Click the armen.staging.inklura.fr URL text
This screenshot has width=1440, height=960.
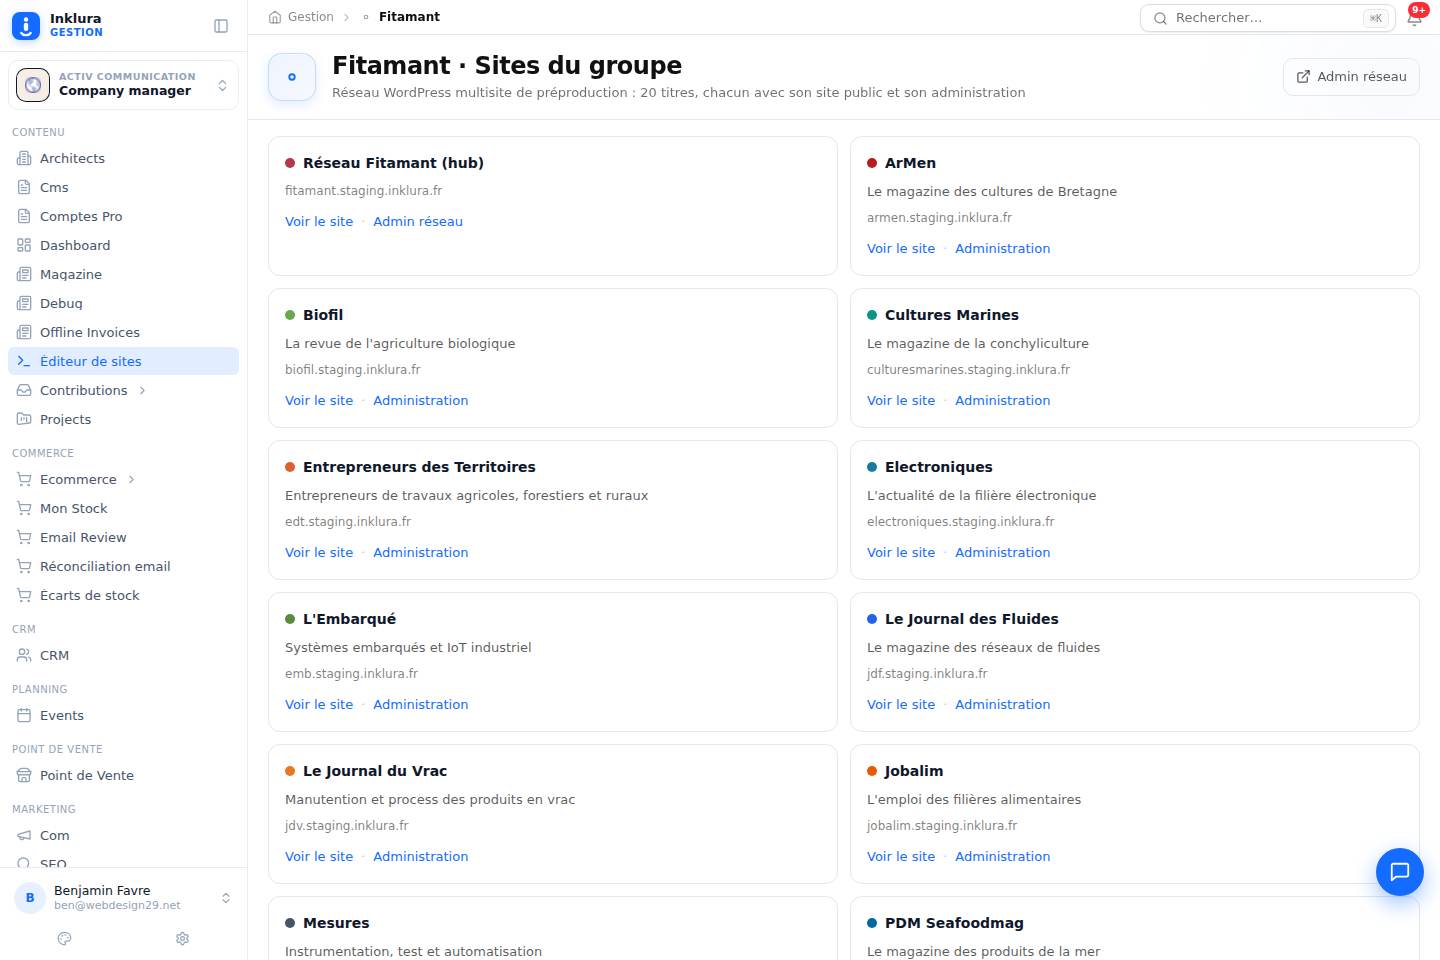(x=939, y=218)
